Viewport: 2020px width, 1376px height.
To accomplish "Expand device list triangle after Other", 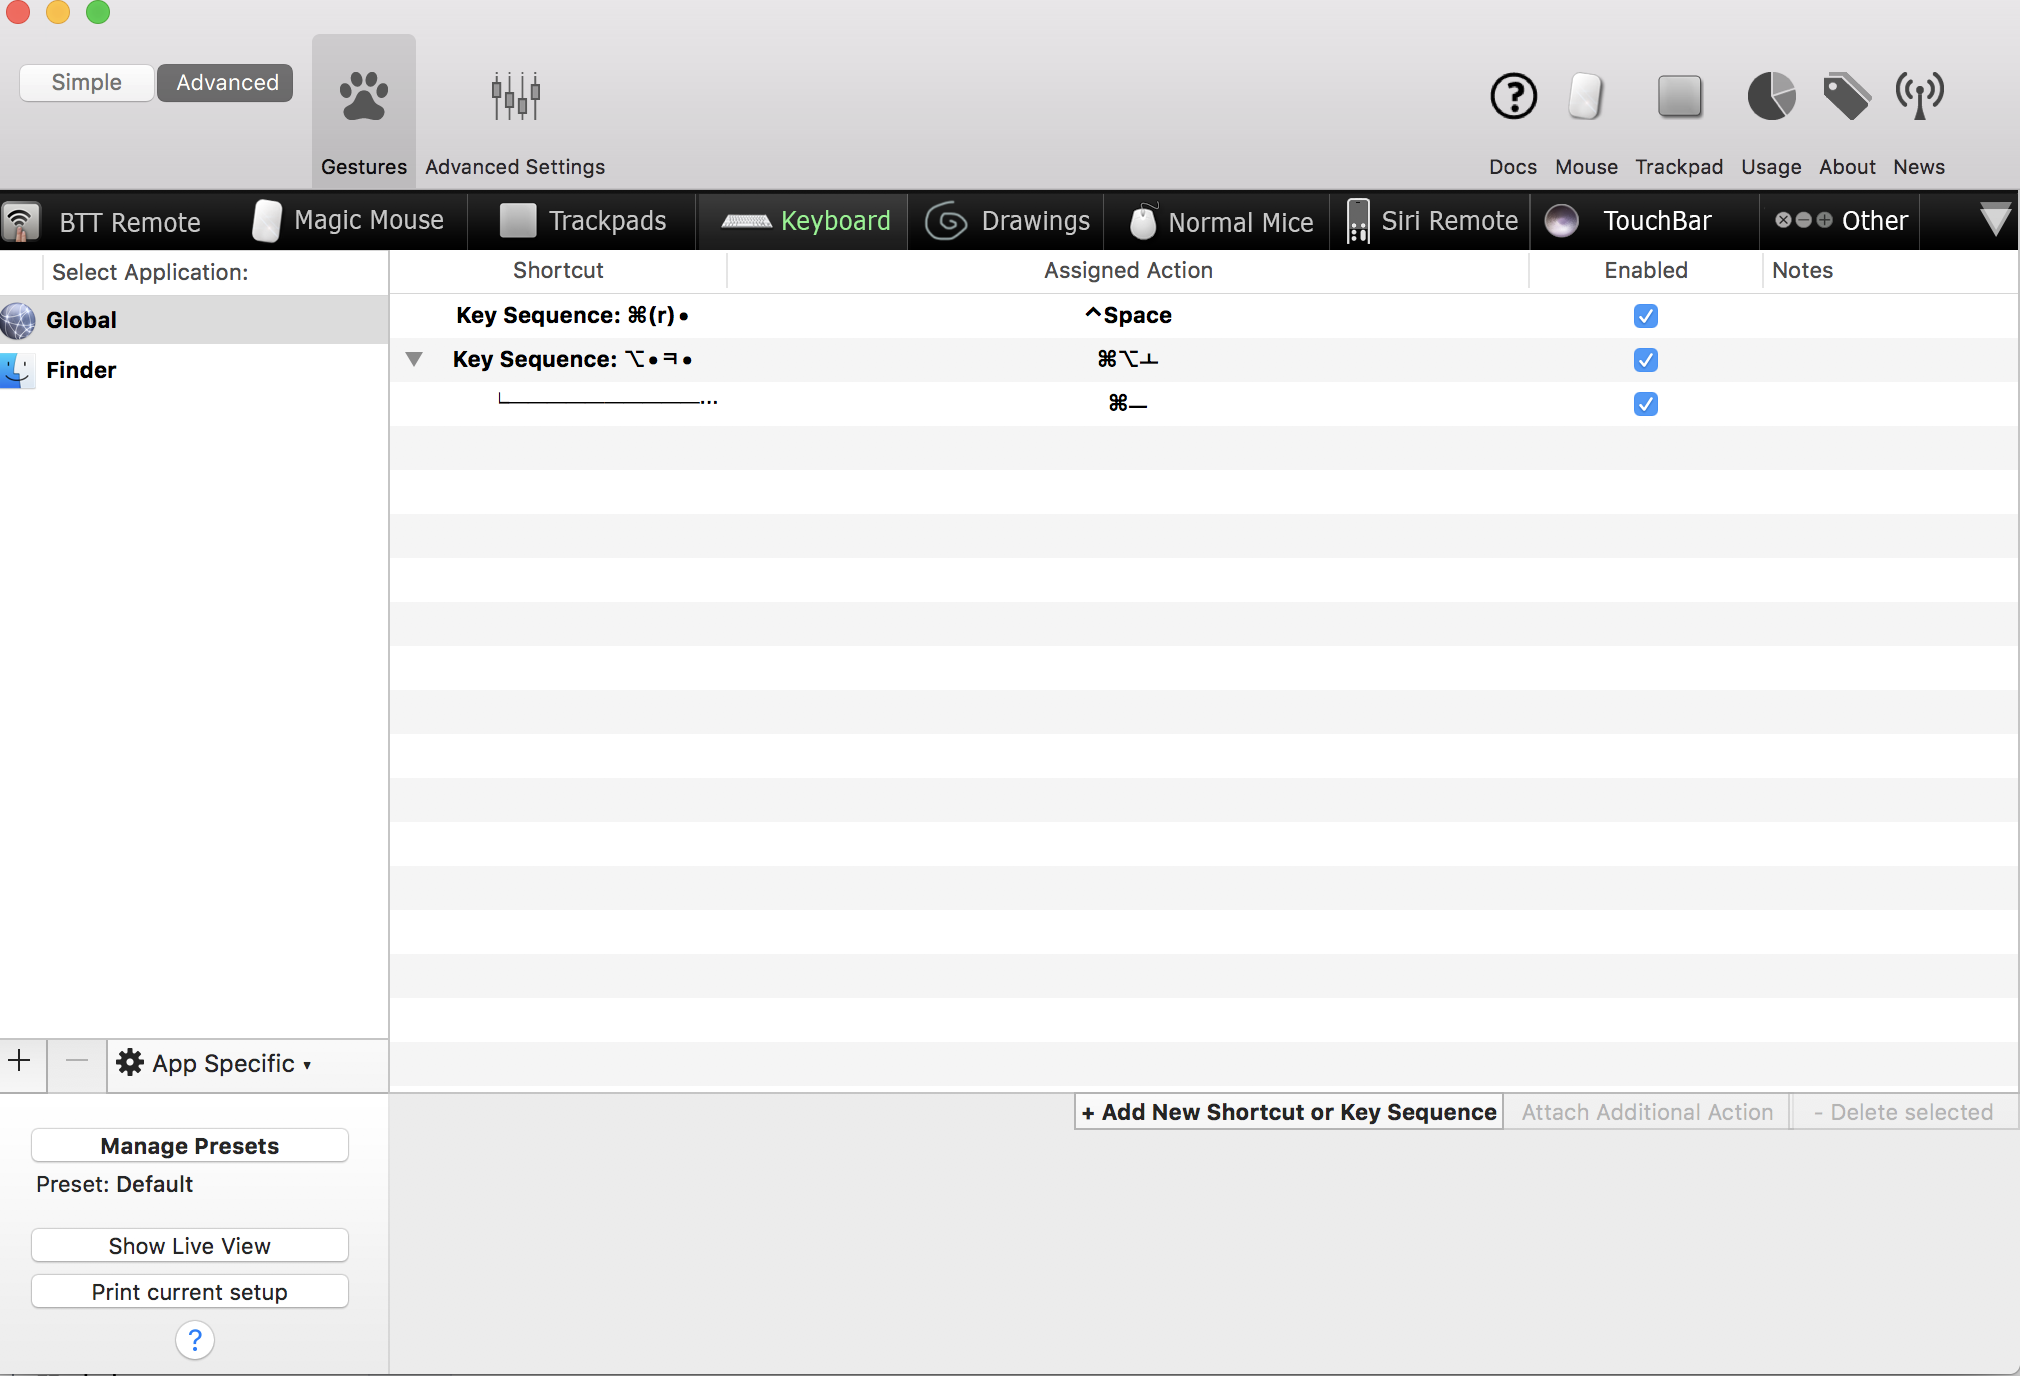I will (x=1994, y=220).
